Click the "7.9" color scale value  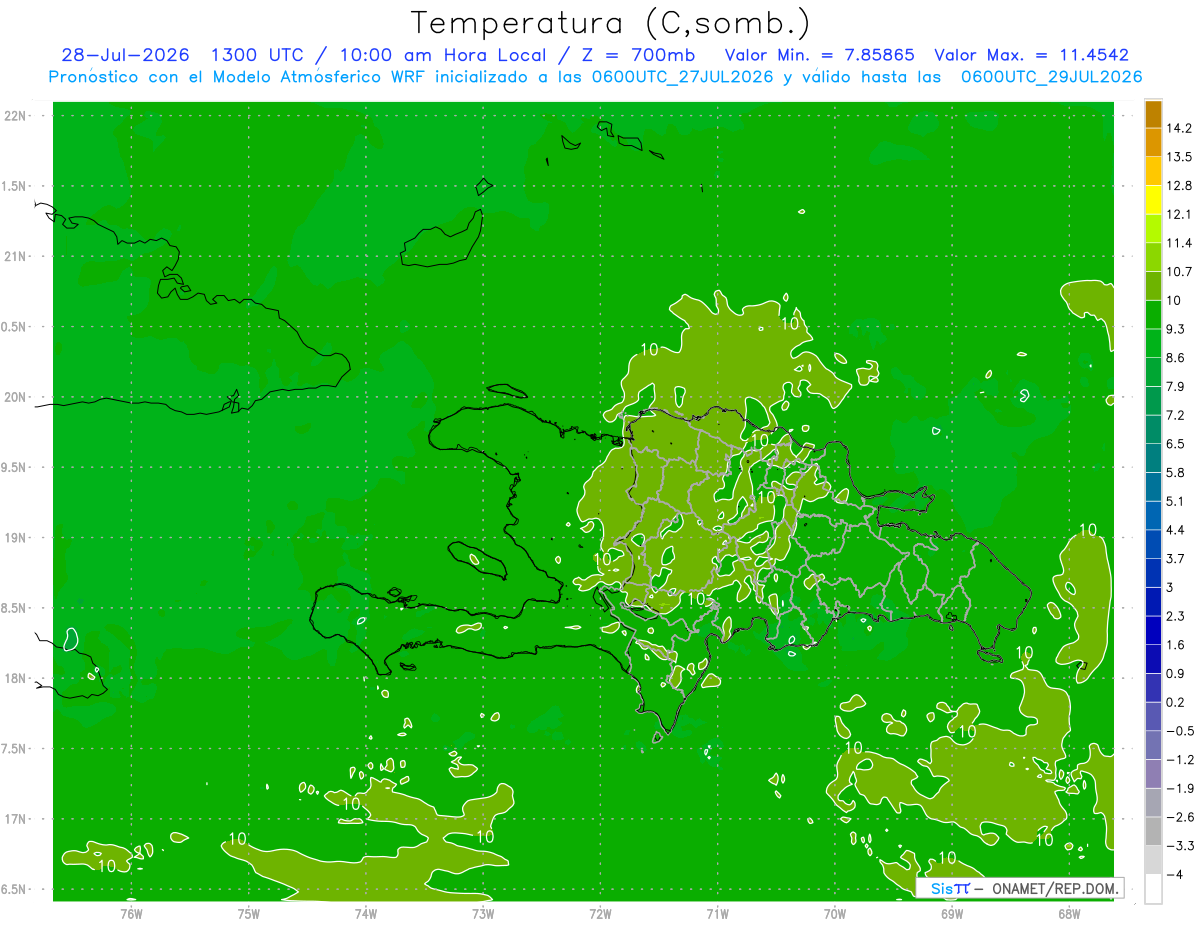1176,386
